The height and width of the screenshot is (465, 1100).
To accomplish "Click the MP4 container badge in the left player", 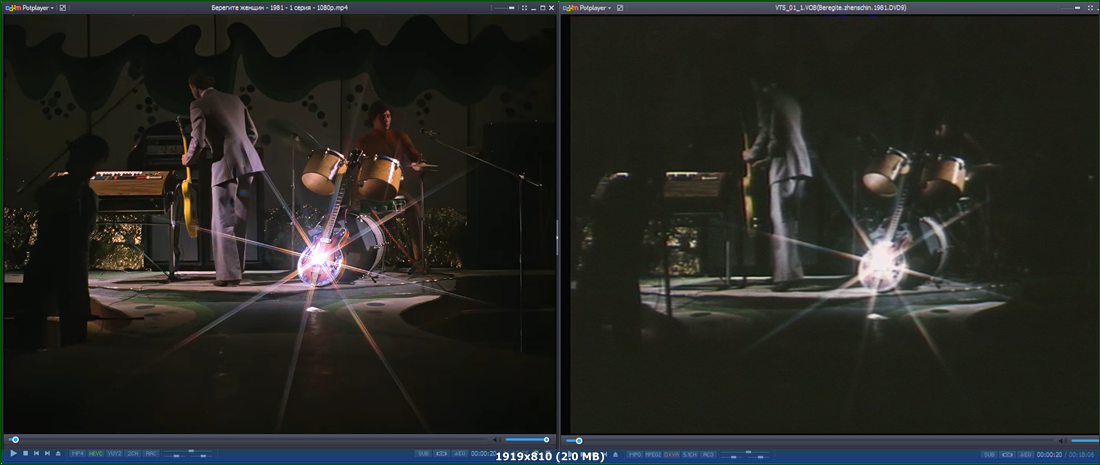I will (77, 454).
